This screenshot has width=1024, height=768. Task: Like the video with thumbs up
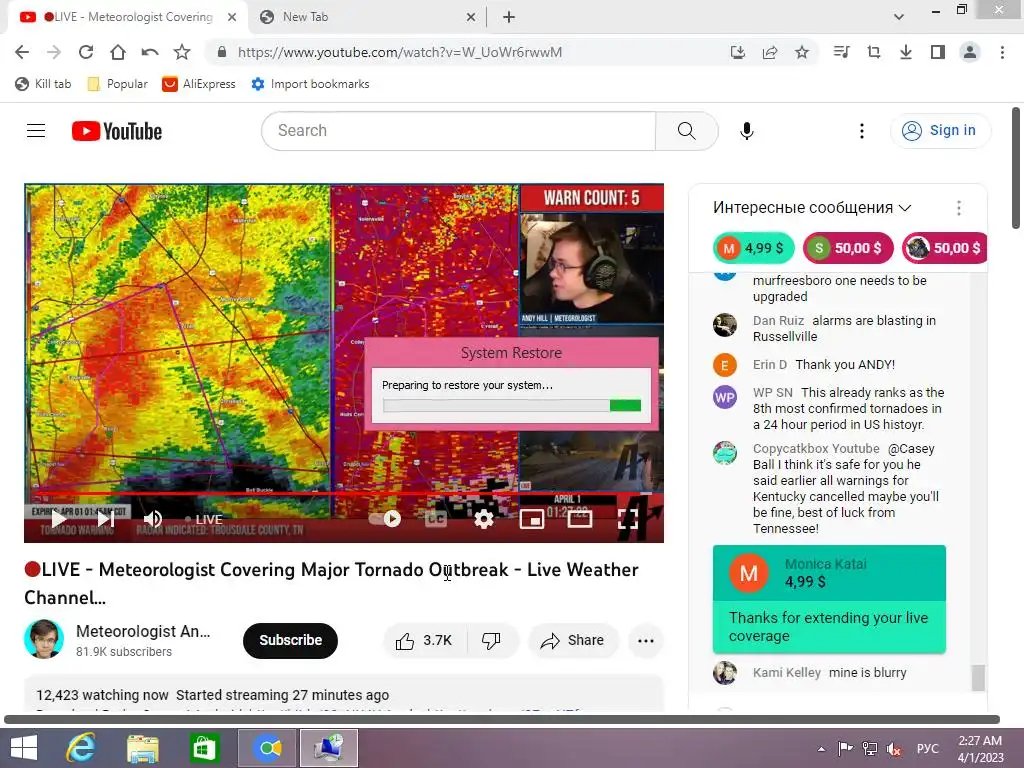click(x=424, y=641)
